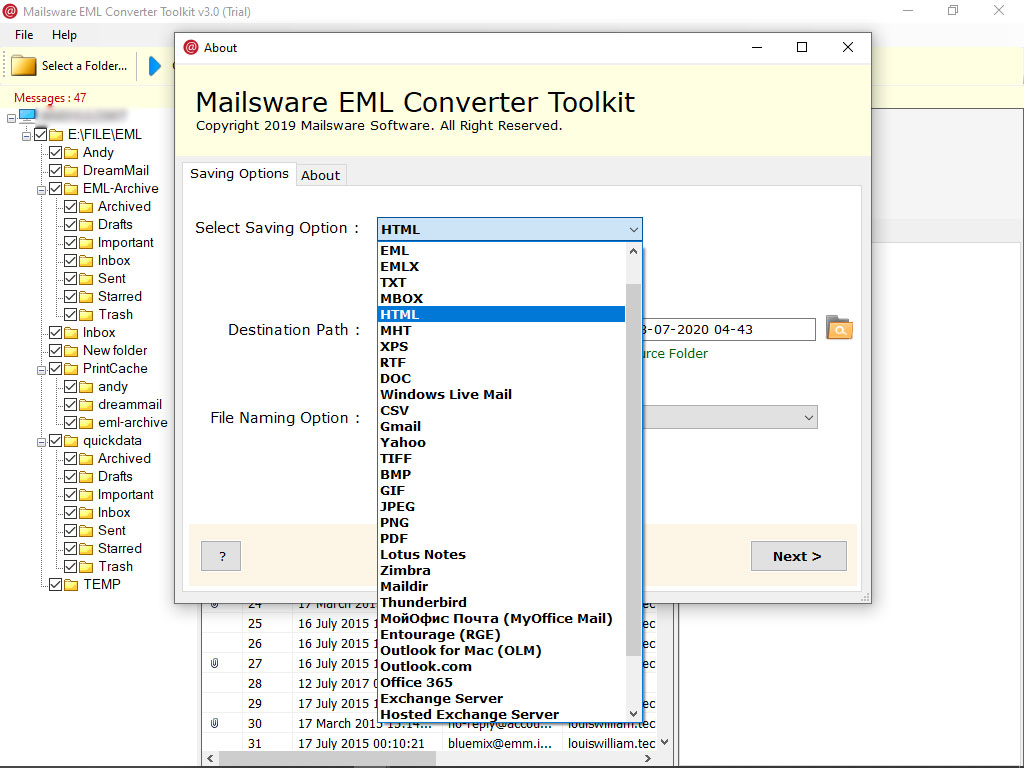Click the question mark help button
This screenshot has height=768, width=1024.
[220, 556]
